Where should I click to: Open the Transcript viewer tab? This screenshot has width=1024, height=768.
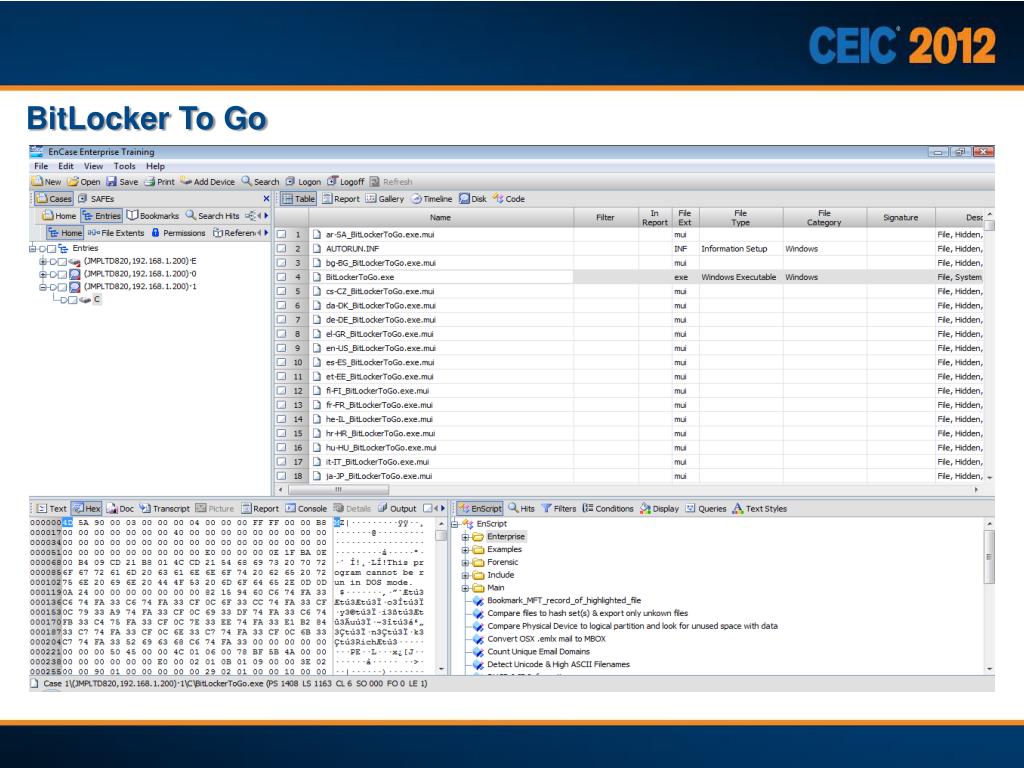[x=165, y=508]
